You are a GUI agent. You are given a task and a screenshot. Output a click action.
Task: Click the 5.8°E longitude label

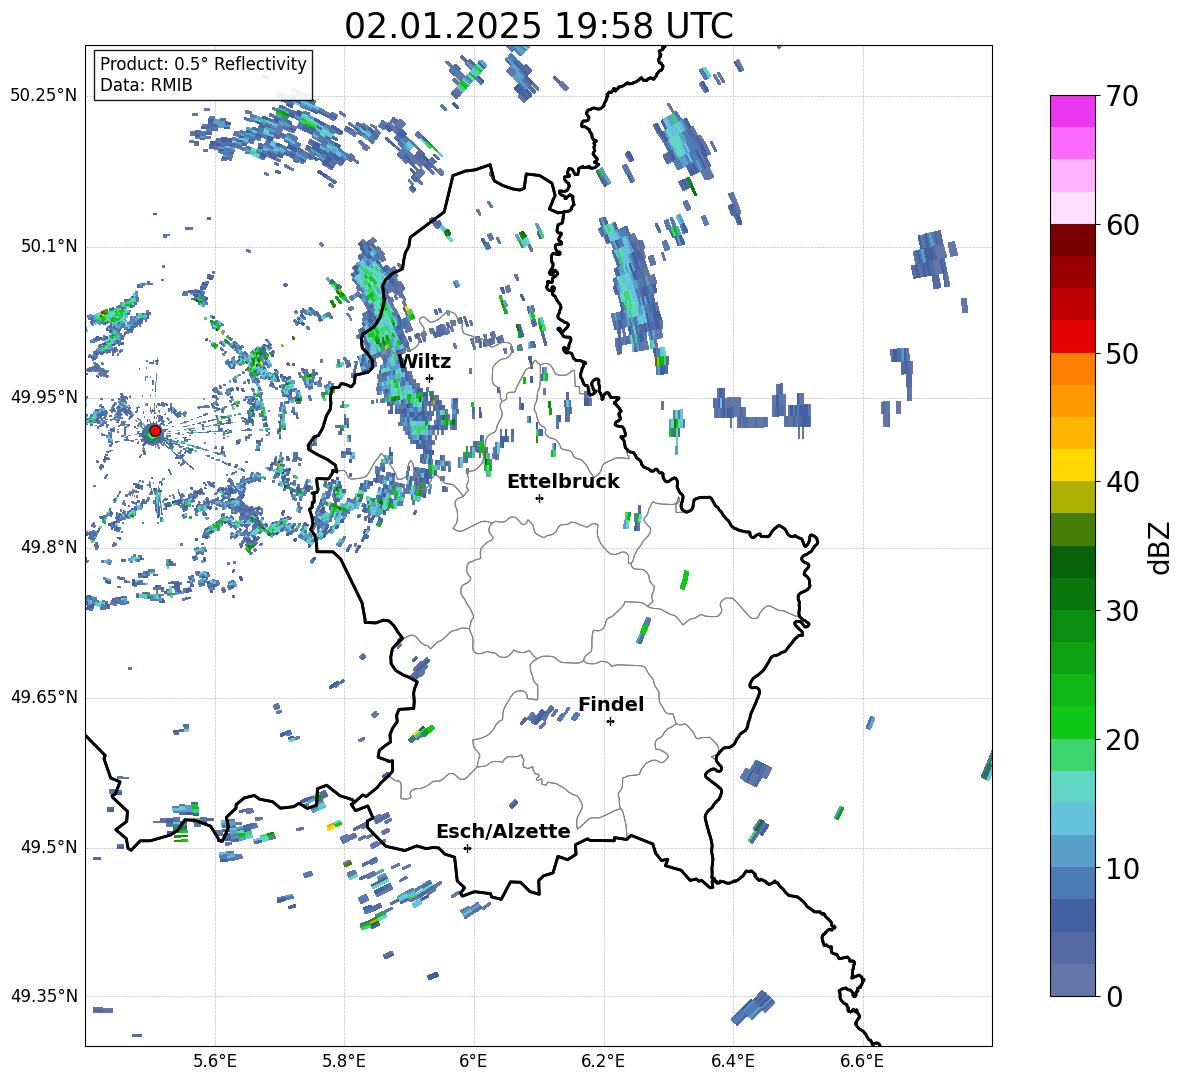tap(344, 1061)
